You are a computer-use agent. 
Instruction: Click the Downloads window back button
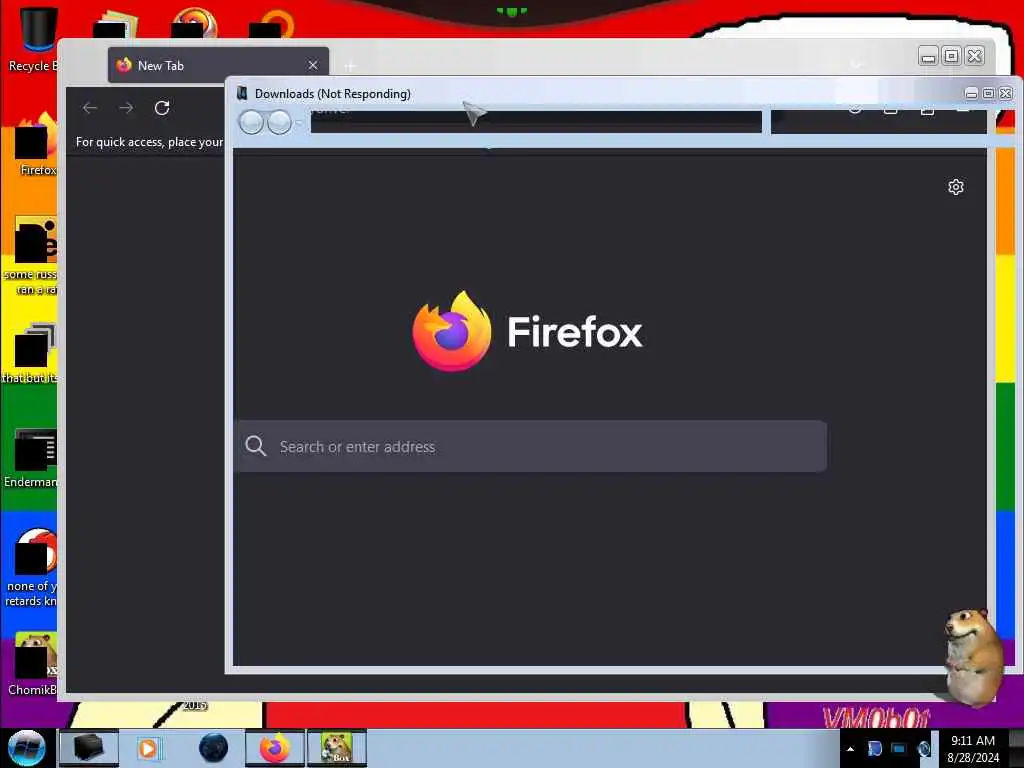[x=251, y=122]
